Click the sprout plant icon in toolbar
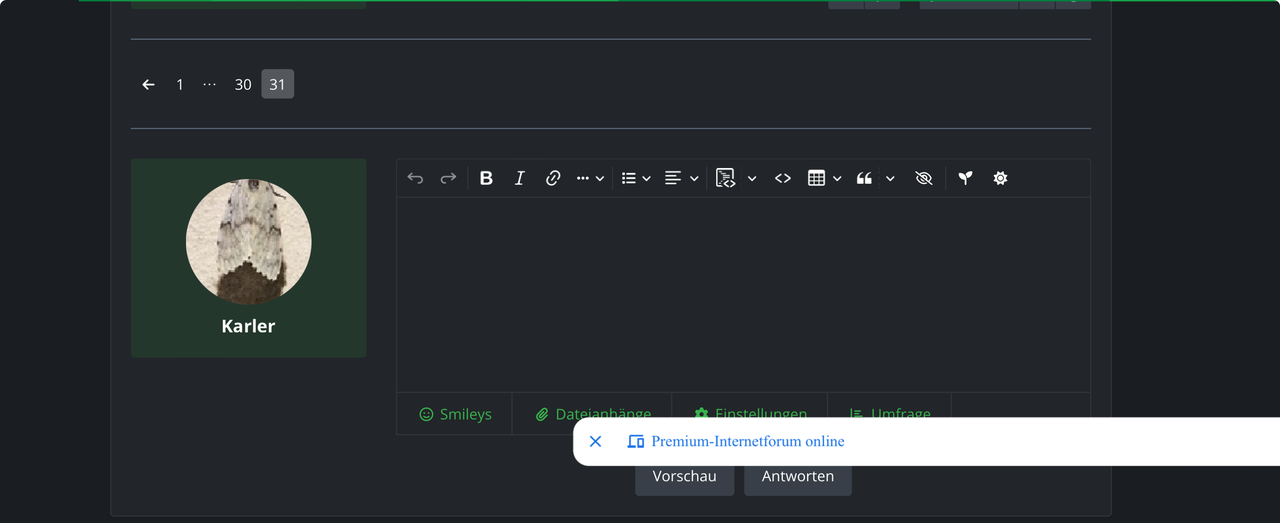1280x523 pixels. point(965,178)
